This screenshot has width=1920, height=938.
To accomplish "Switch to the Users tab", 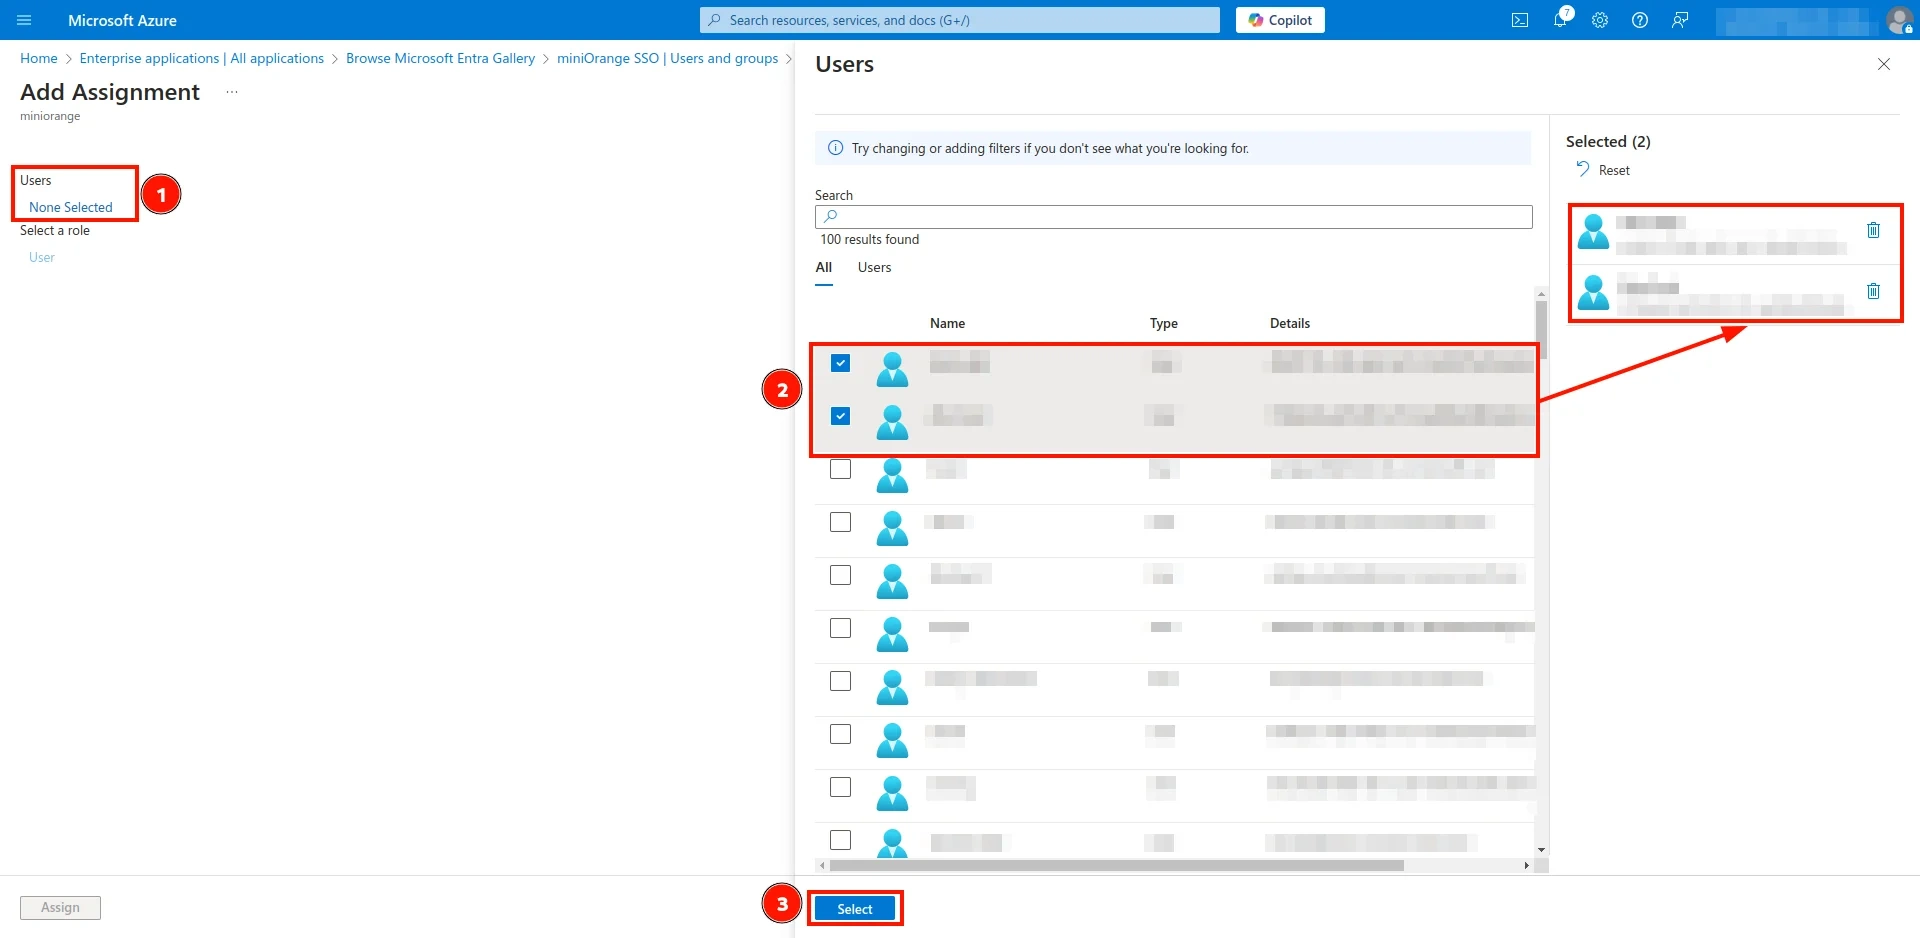I will coord(874,267).
